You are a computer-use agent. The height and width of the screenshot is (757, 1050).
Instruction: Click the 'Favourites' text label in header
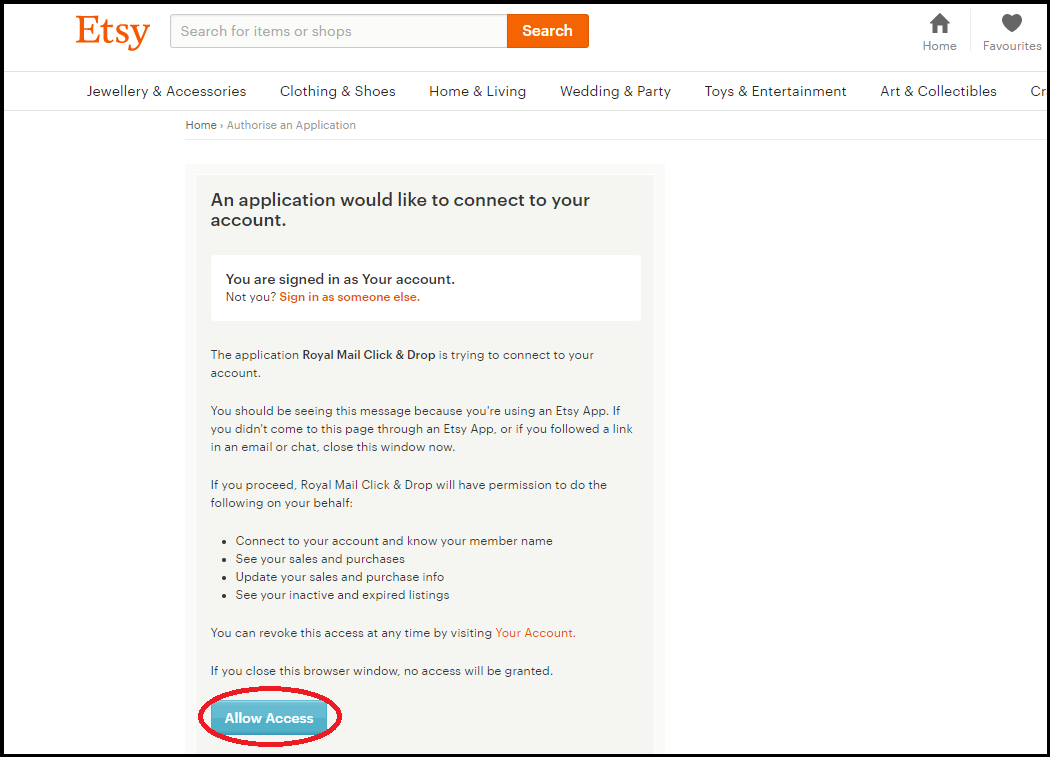pos(1012,46)
